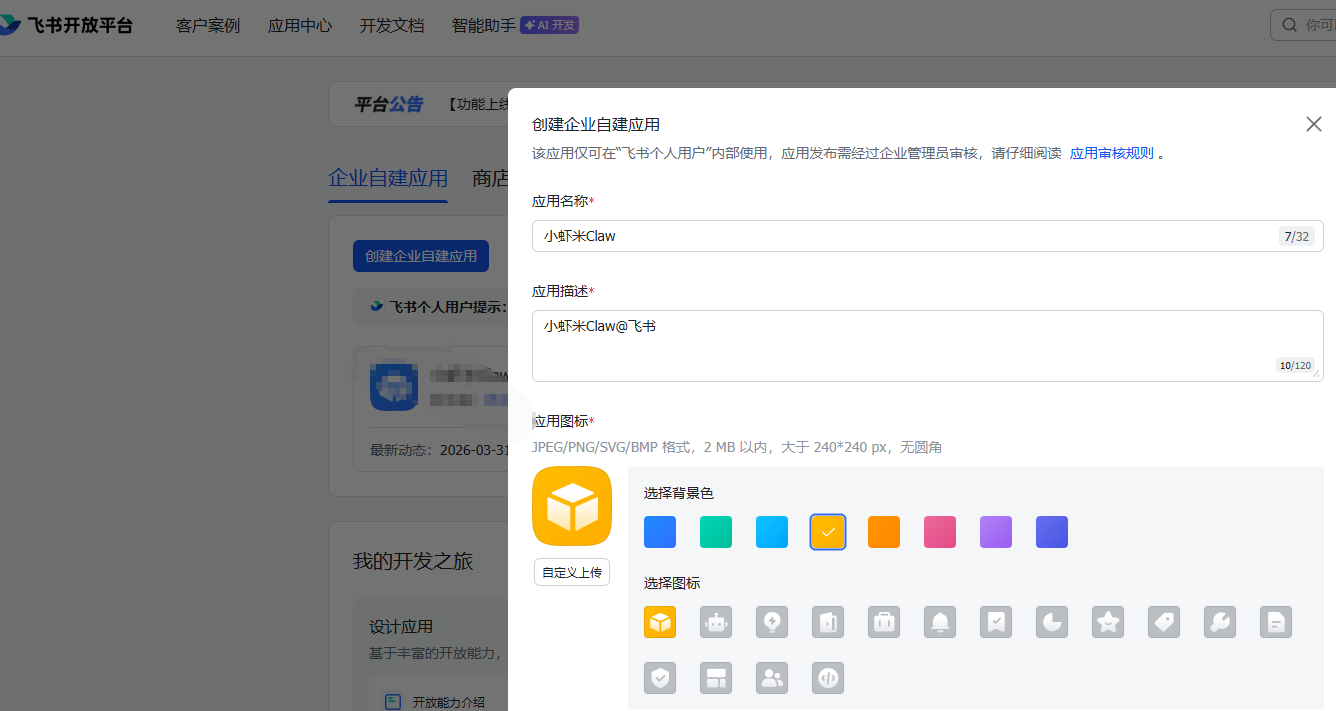Choose the layout grid icon
The width and height of the screenshot is (1336, 711).
[716, 678]
